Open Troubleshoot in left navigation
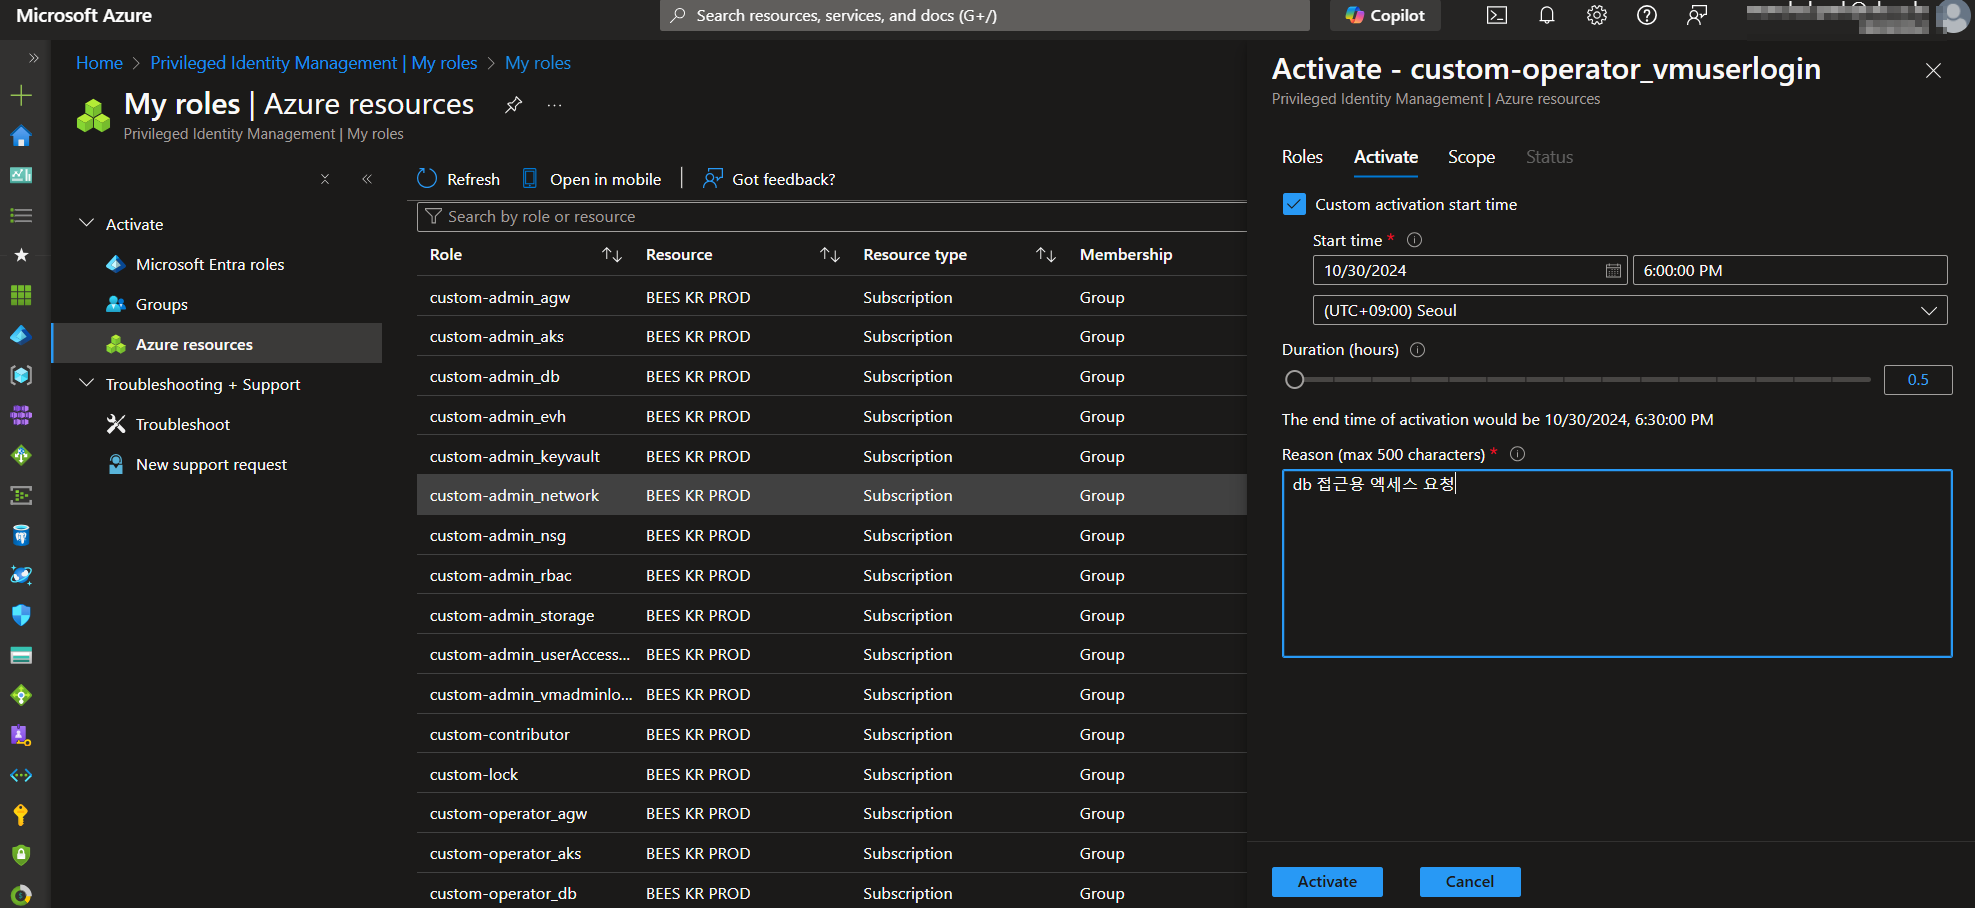 click(183, 424)
